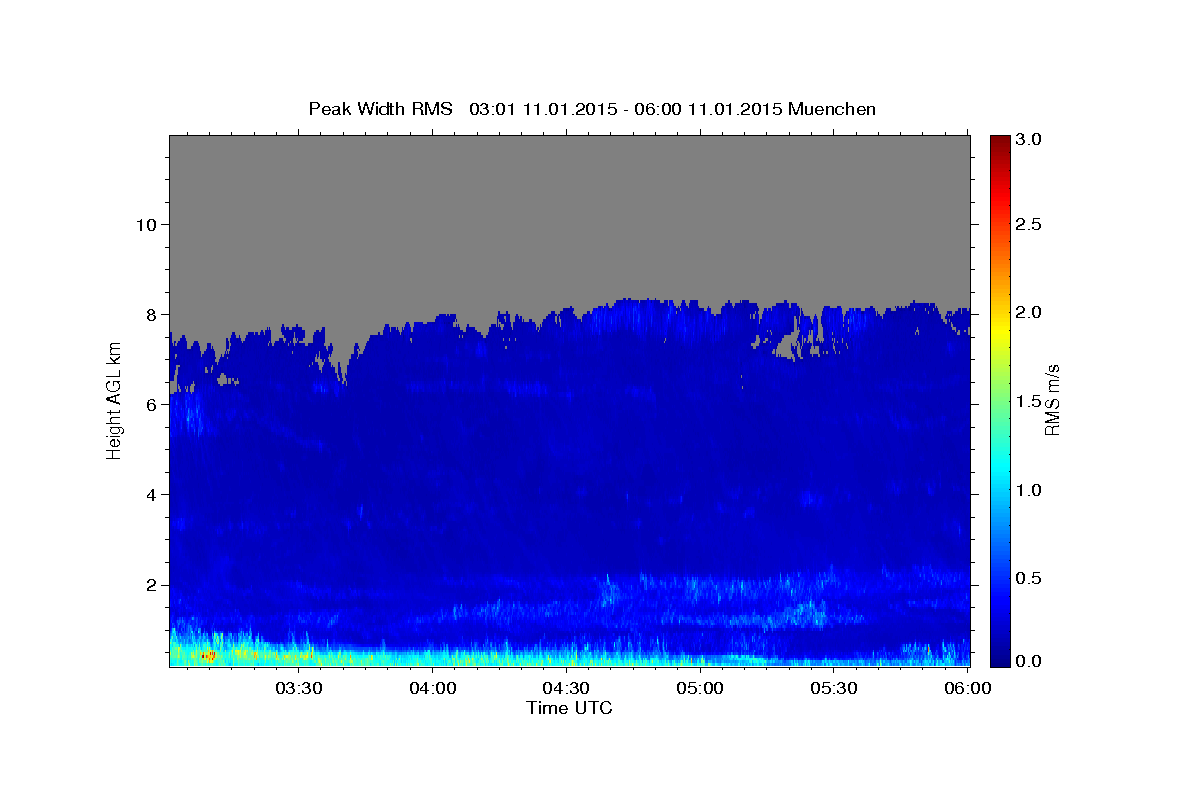Click the 'Muenchen' station name in the title
This screenshot has height=800, width=1200.
tap(832, 109)
